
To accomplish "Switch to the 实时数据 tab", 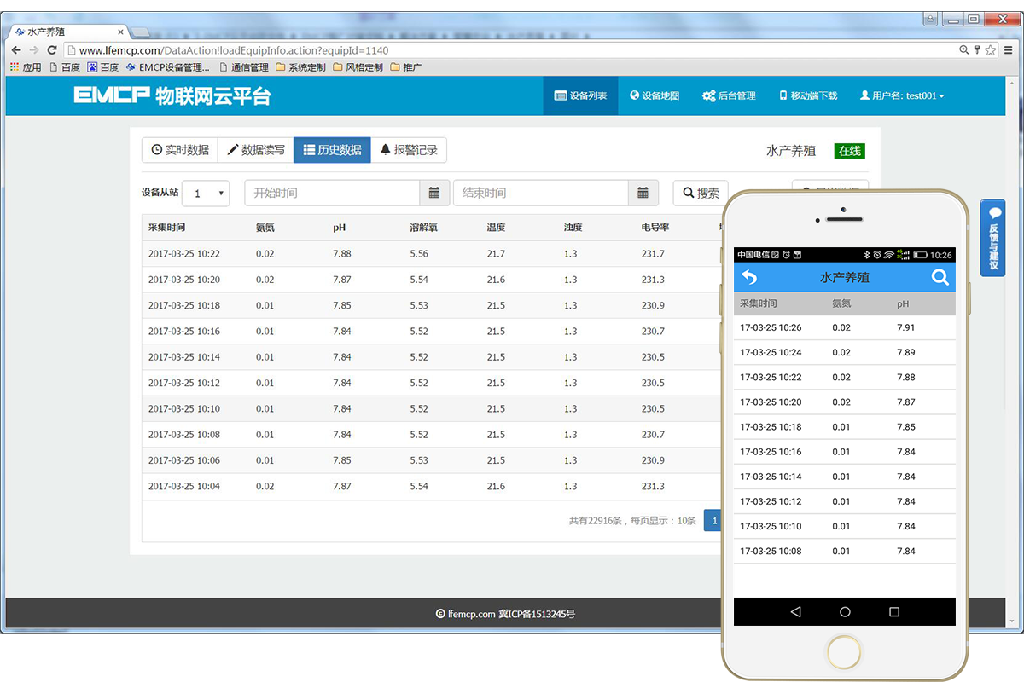I will [180, 150].
